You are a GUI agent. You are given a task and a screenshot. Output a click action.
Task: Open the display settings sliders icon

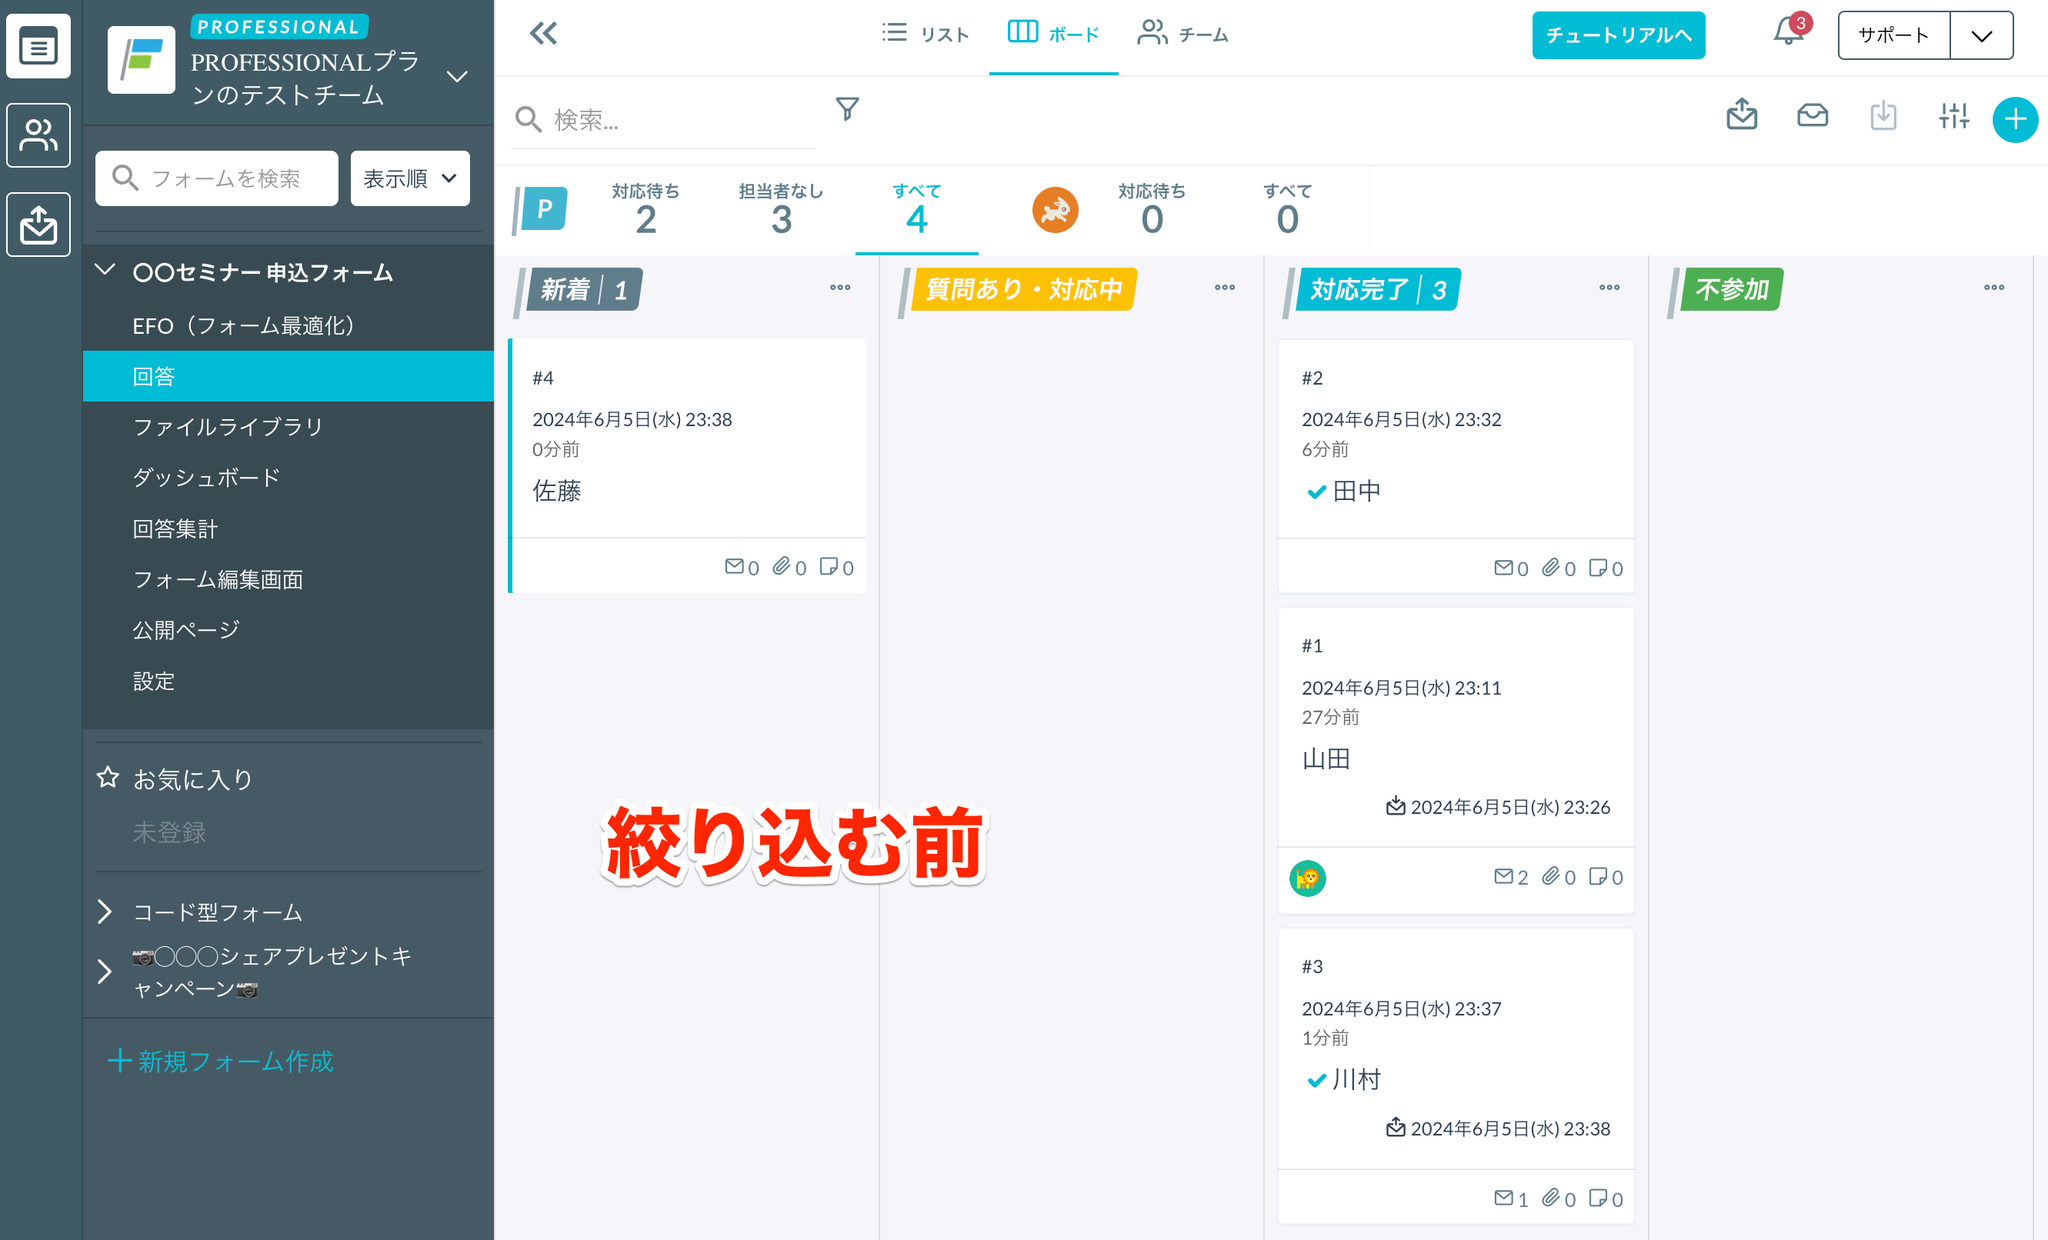tap(1953, 117)
